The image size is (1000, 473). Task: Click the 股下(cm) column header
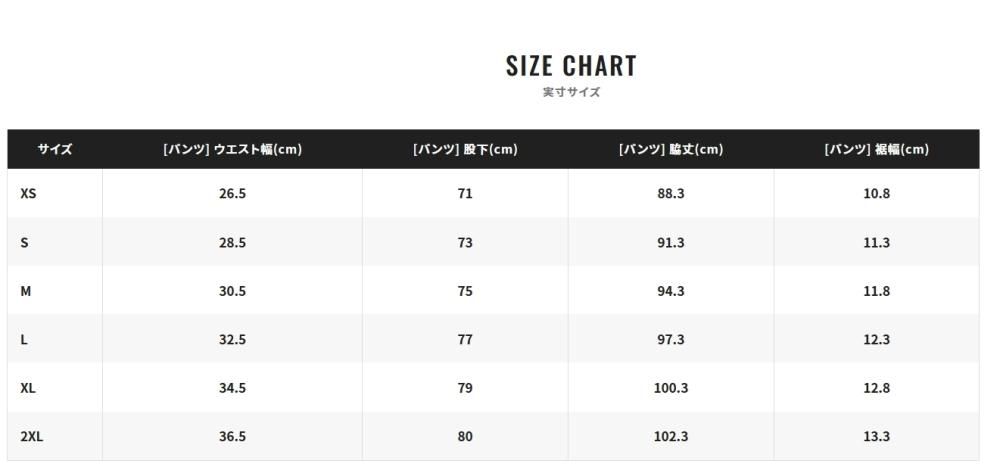point(465,150)
